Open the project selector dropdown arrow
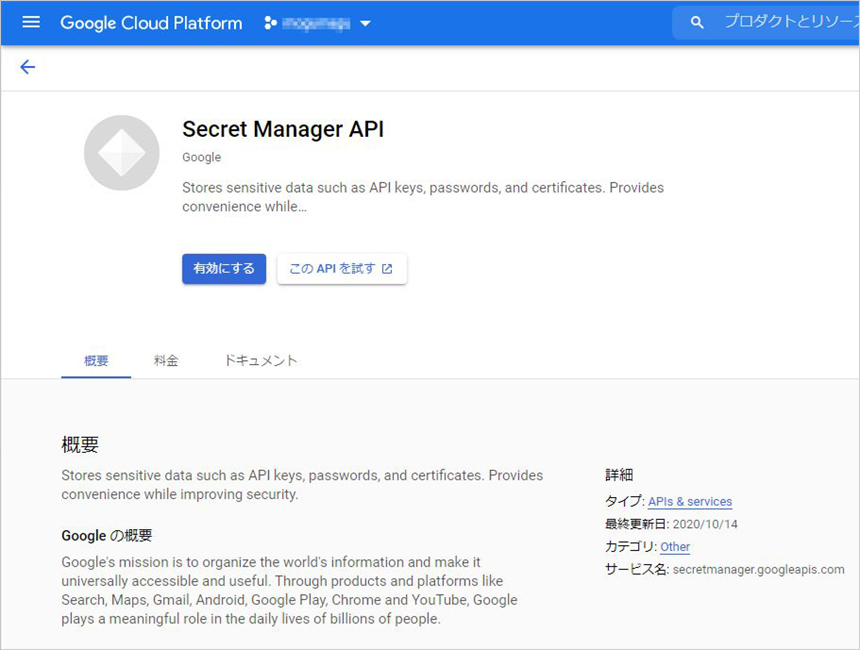 click(365, 24)
